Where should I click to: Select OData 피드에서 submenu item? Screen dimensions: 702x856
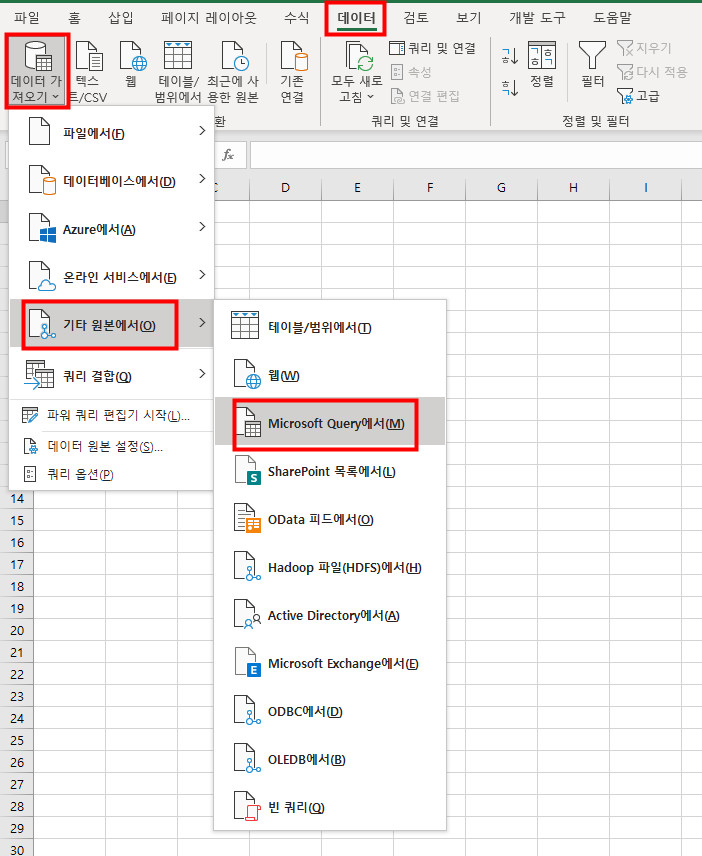tap(330, 518)
